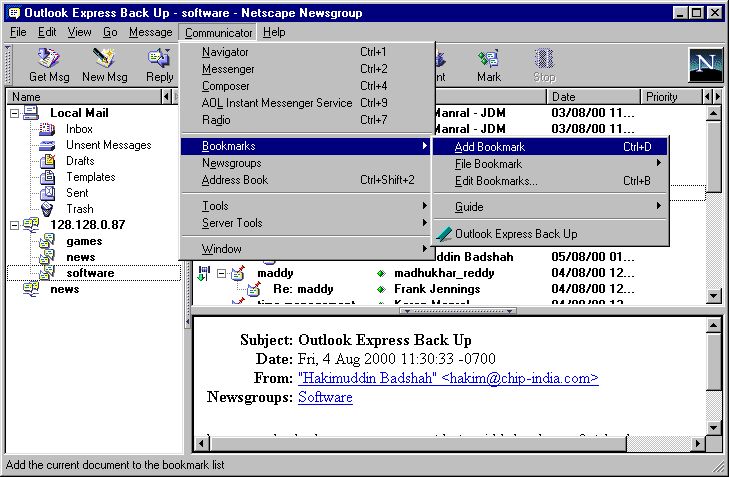Click message list scrollbar up arrow

tap(714, 113)
